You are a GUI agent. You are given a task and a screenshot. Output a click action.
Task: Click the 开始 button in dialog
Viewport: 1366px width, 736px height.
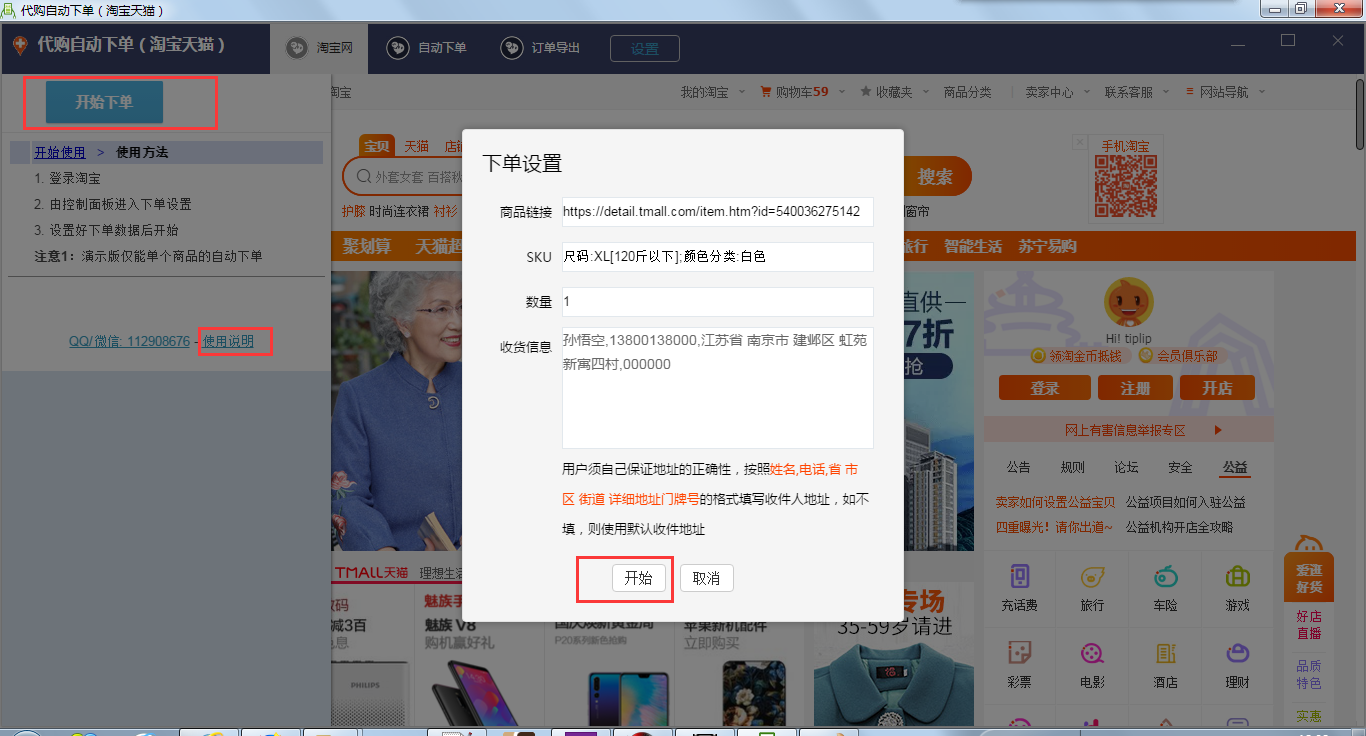click(638, 578)
